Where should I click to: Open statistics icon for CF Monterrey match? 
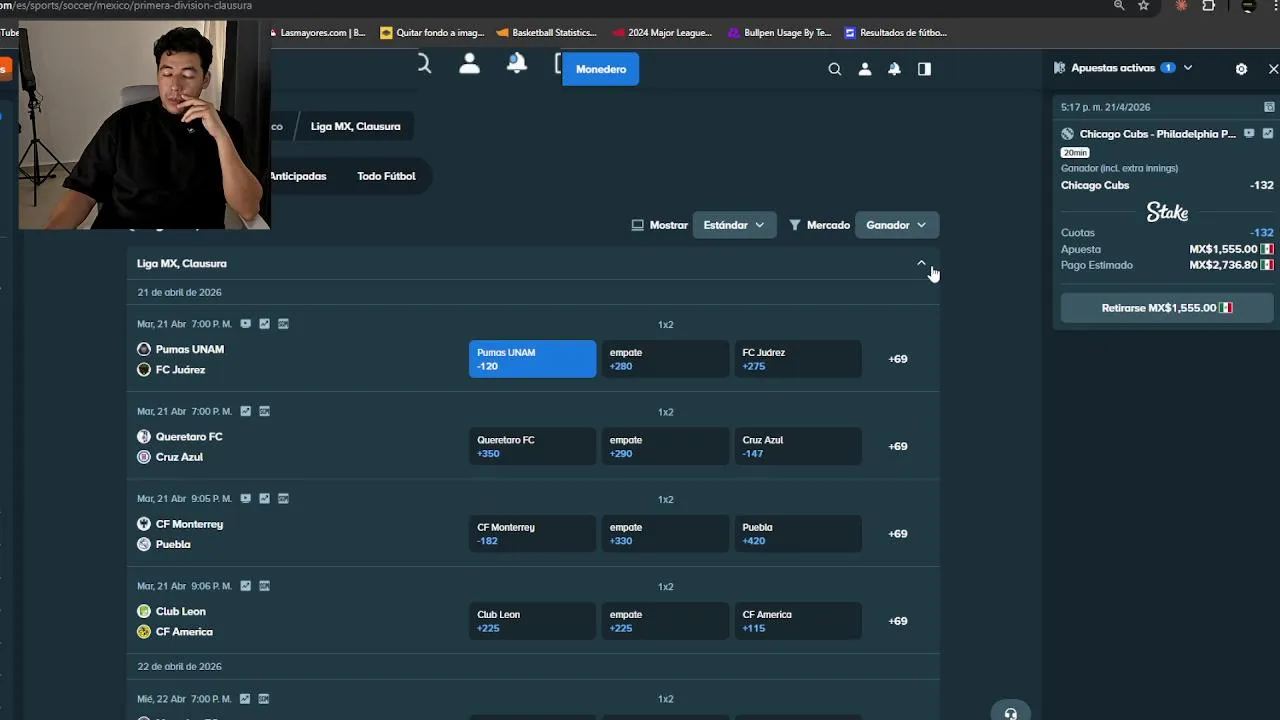point(264,498)
